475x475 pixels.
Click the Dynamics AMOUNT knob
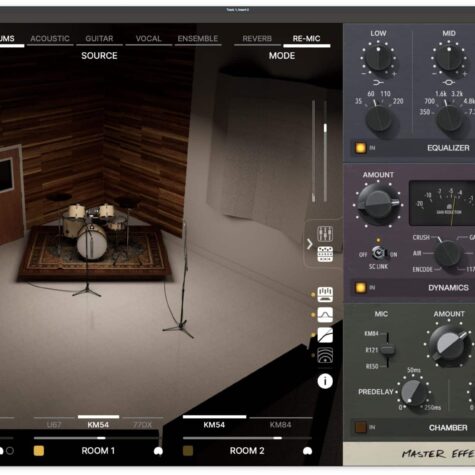[x=378, y=204]
